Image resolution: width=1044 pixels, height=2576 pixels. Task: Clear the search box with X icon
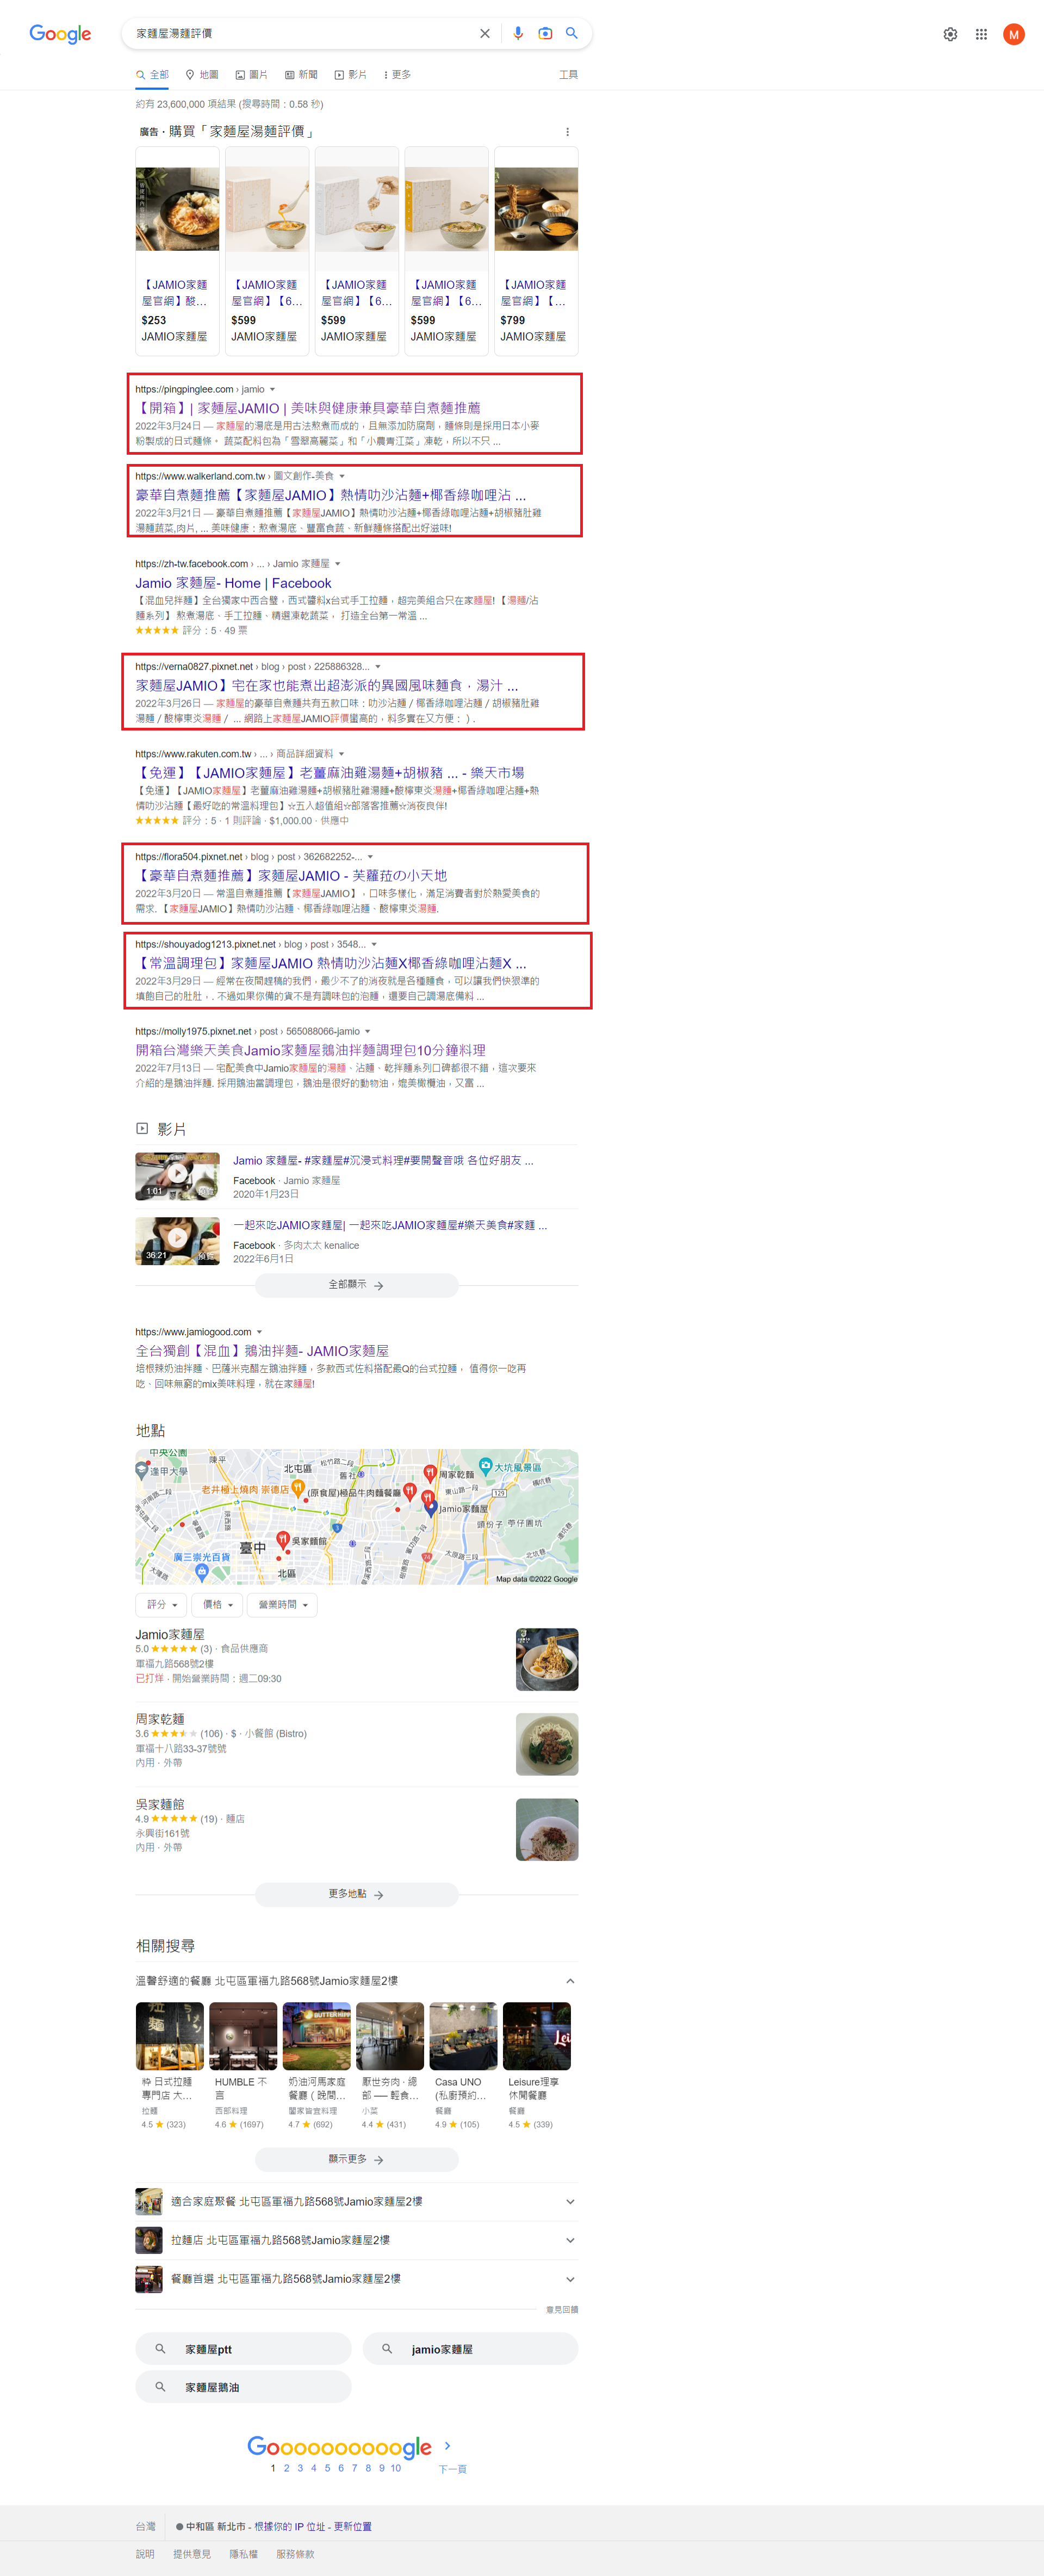485,34
